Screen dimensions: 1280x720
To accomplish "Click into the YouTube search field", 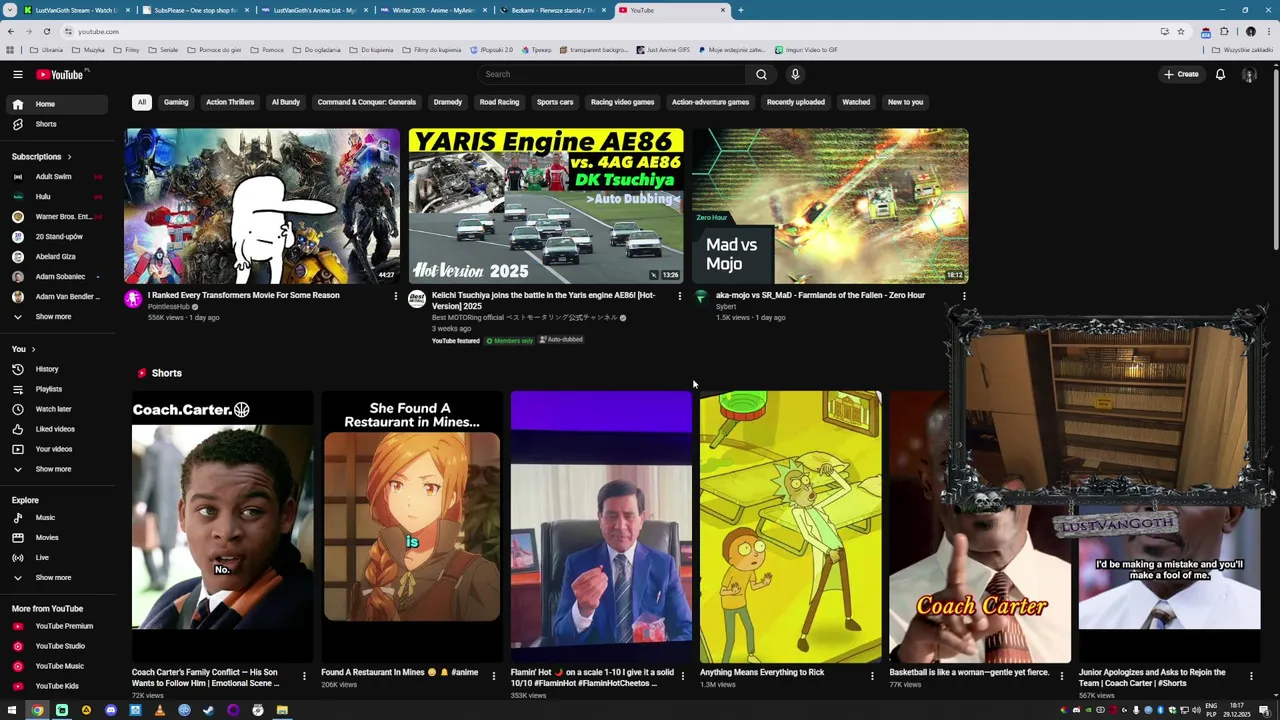I will coord(611,74).
